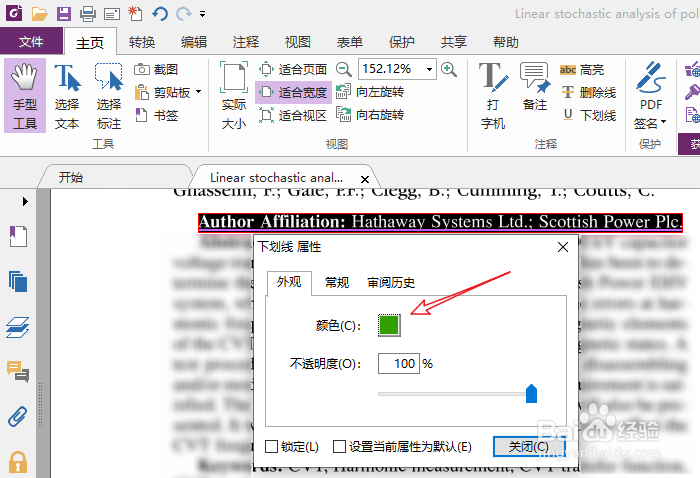Select the 常规 tab in properties dialog

pyautogui.click(x=337, y=283)
